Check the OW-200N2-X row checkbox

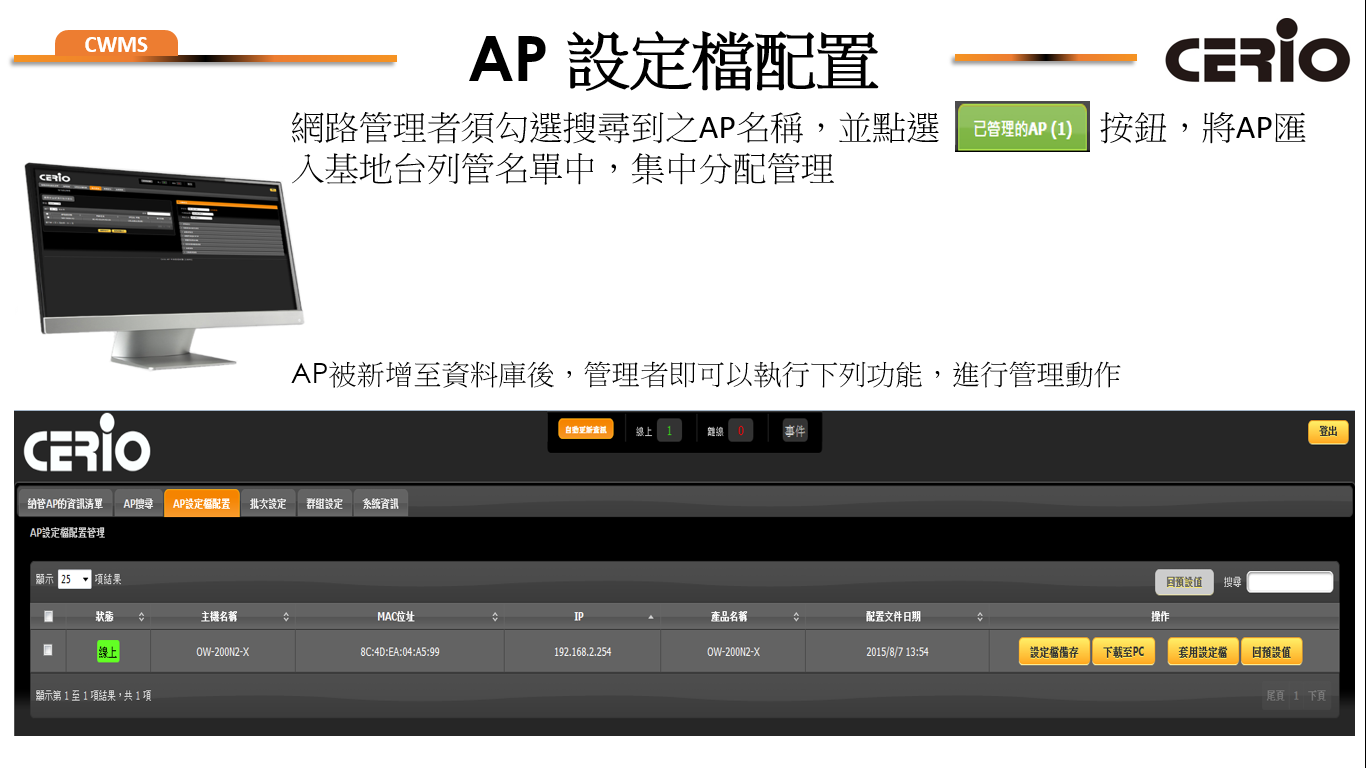(48, 650)
